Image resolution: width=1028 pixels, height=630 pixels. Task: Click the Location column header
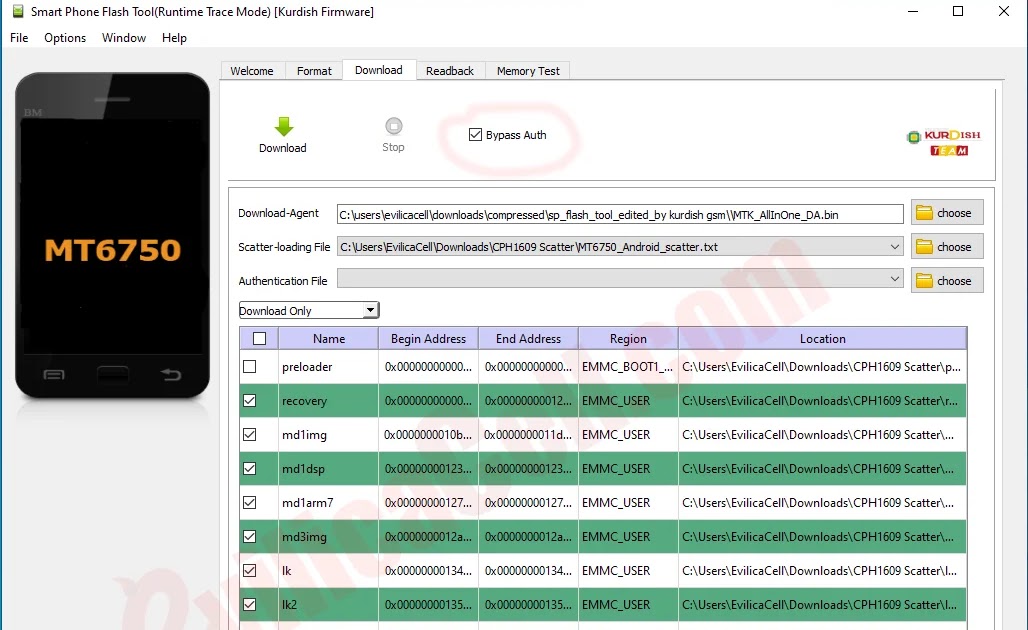tap(822, 339)
